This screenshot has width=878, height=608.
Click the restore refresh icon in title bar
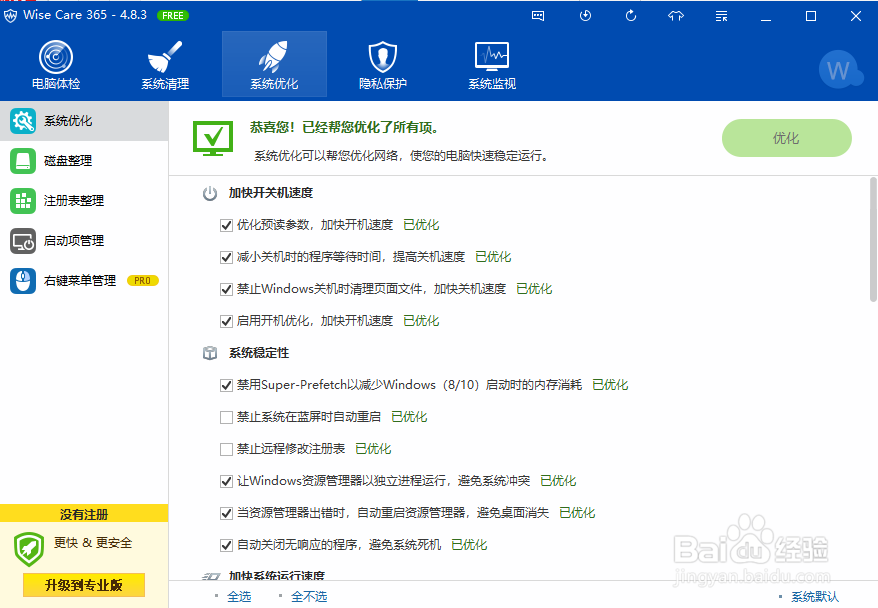pyautogui.click(x=631, y=16)
